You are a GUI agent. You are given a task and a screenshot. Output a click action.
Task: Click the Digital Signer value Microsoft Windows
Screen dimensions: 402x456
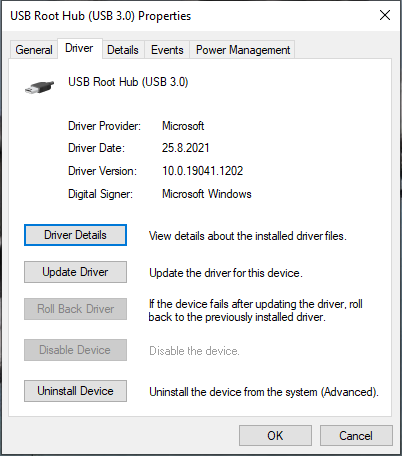point(207,194)
